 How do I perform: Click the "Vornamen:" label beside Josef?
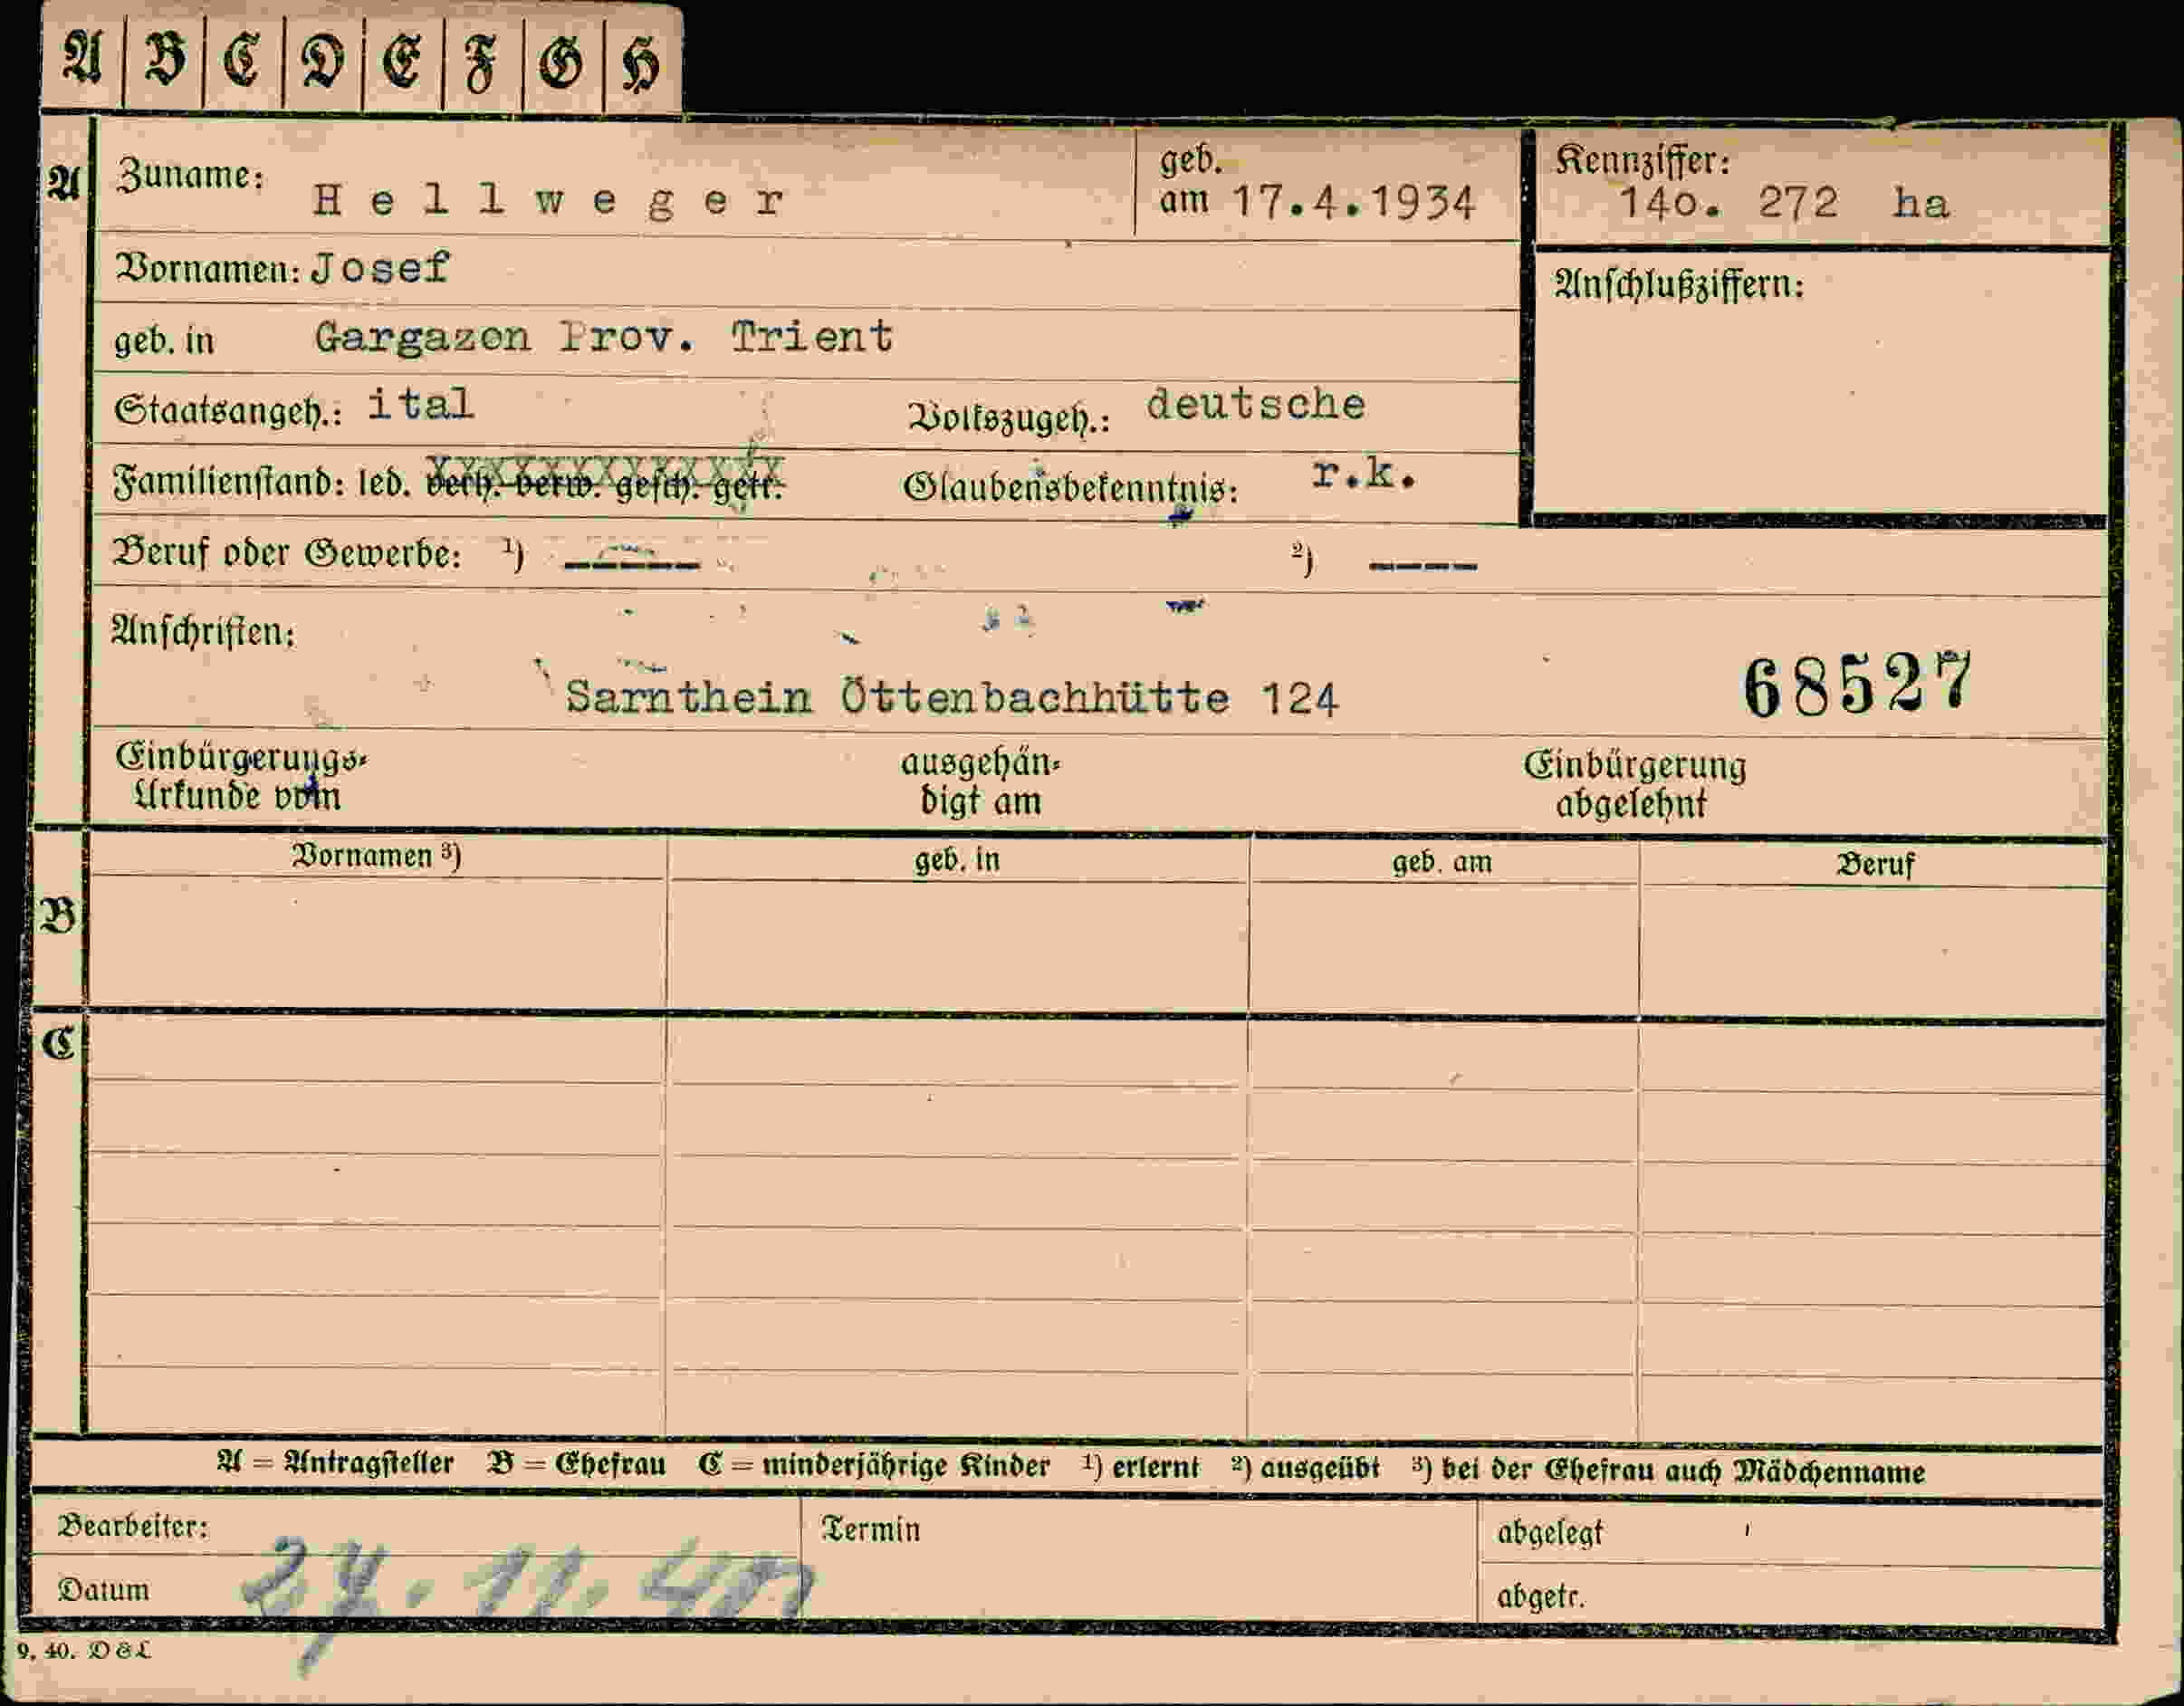click(x=207, y=268)
